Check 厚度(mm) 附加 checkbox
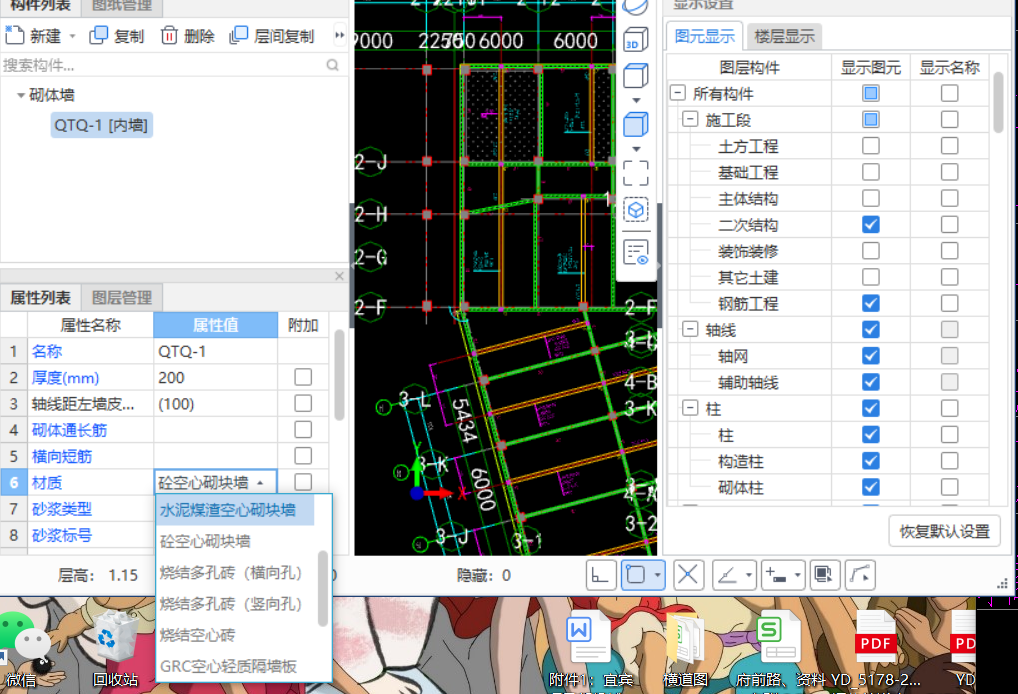The width and height of the screenshot is (1018, 694). 303,377
